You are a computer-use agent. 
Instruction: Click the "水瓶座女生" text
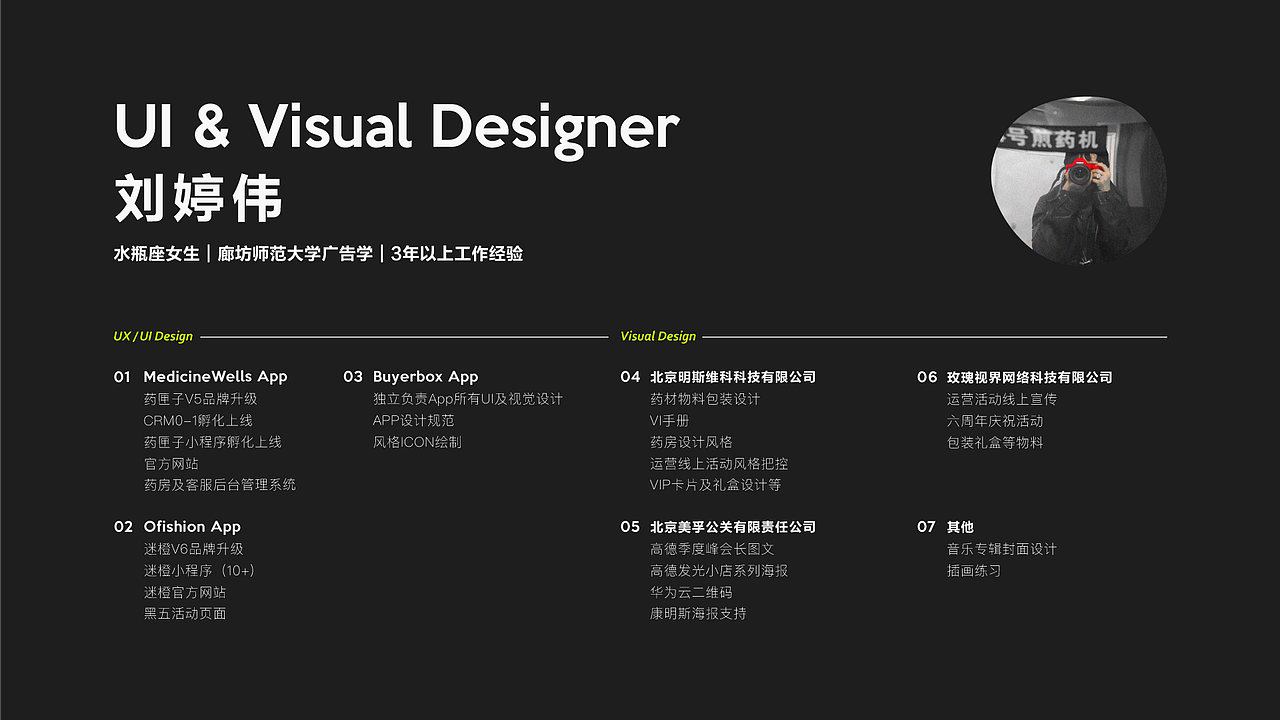(157, 254)
